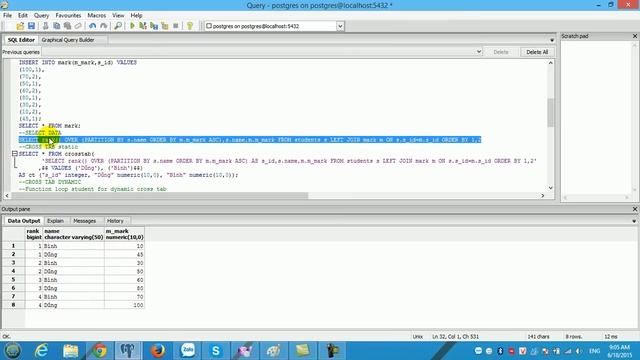This screenshot has height=360, width=640.
Task: Undo the last edit with the blue arrow
Action: (x=93, y=26)
